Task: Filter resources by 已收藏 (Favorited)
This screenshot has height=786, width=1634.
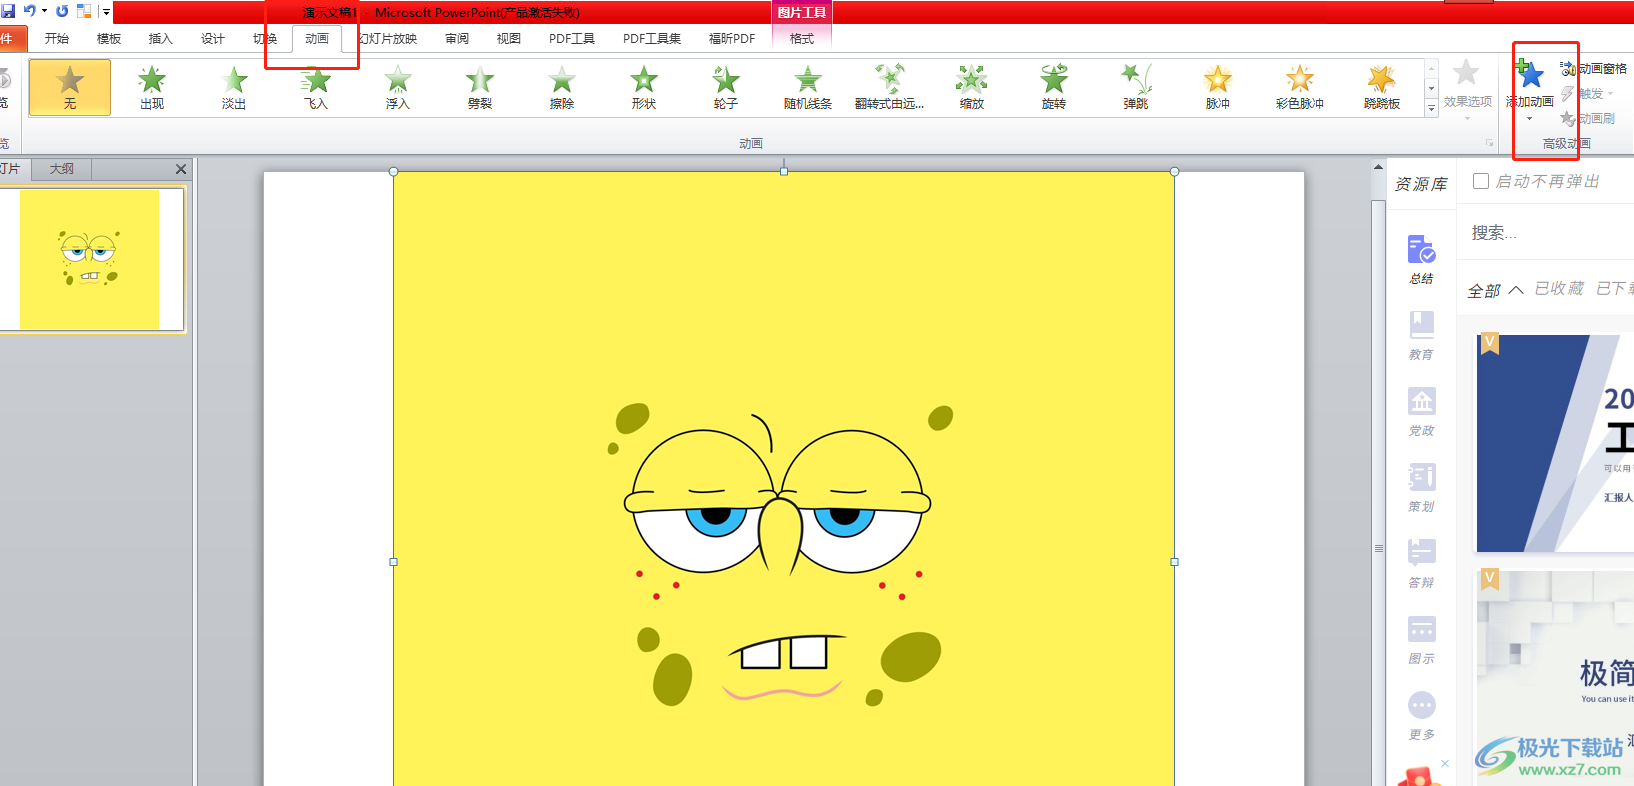Action: (x=1559, y=289)
